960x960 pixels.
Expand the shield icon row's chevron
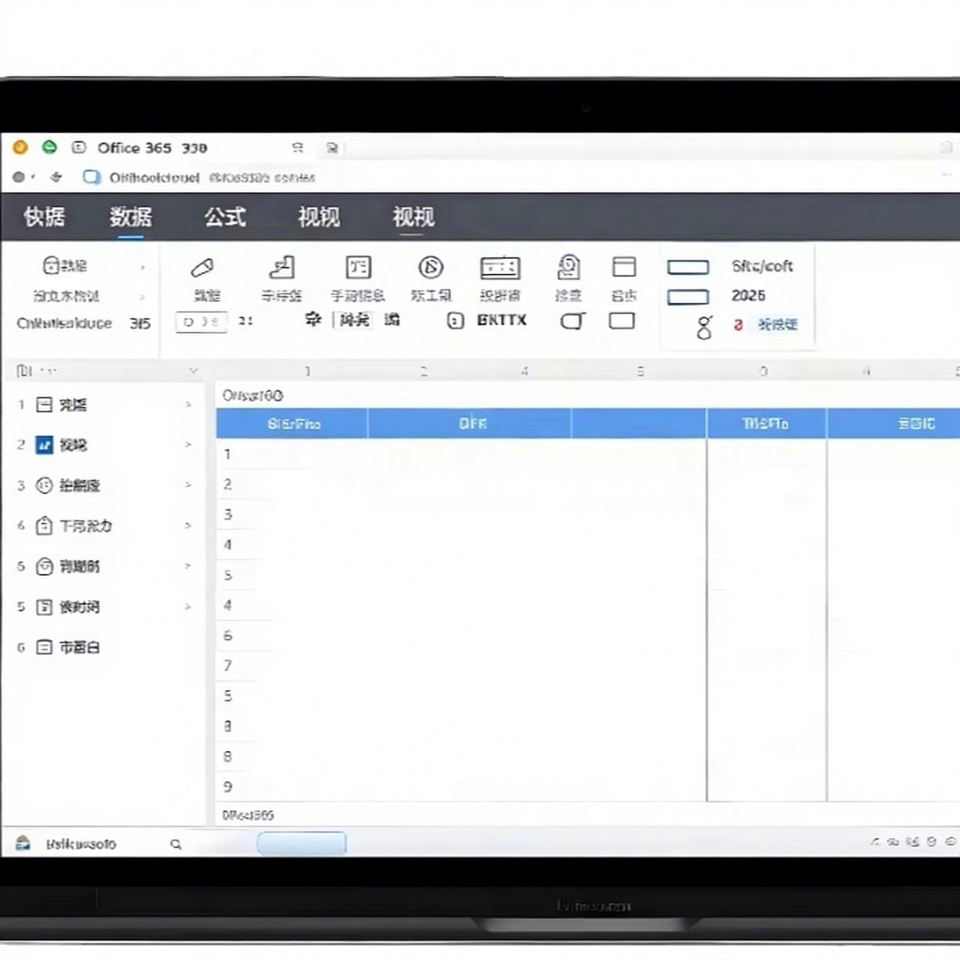point(188,566)
